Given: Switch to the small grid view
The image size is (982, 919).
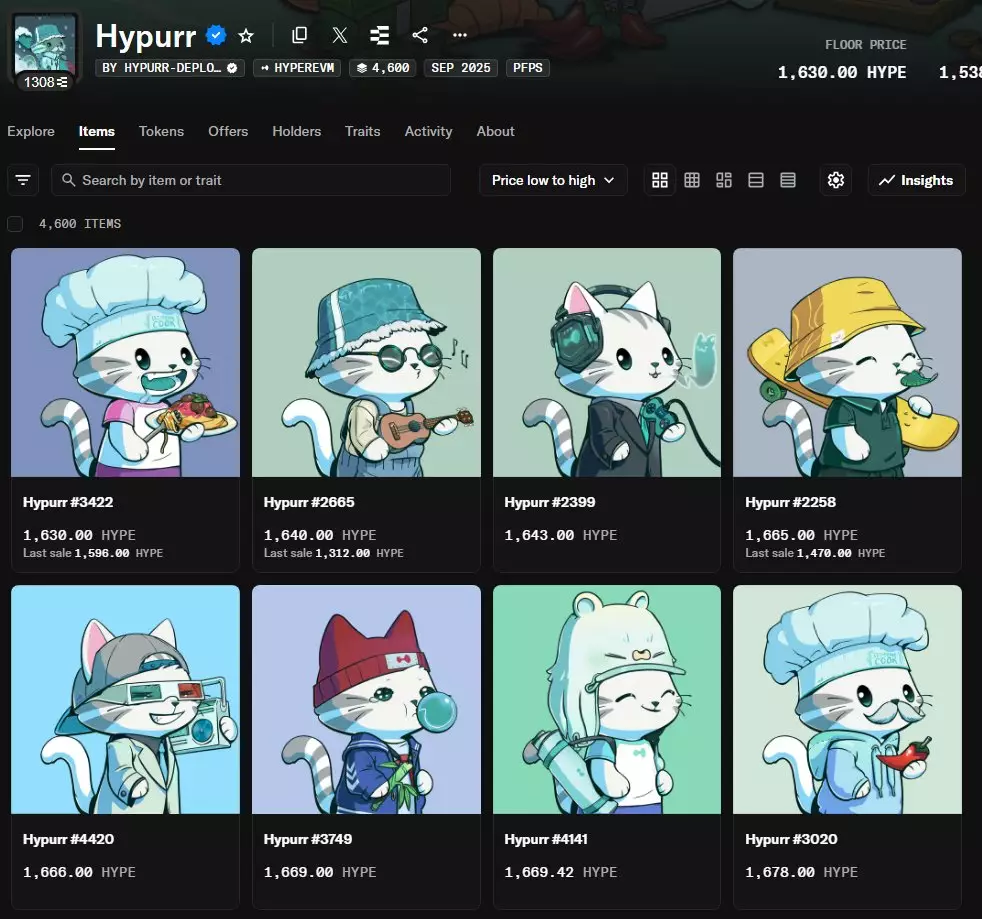Looking at the screenshot, I should tap(692, 180).
